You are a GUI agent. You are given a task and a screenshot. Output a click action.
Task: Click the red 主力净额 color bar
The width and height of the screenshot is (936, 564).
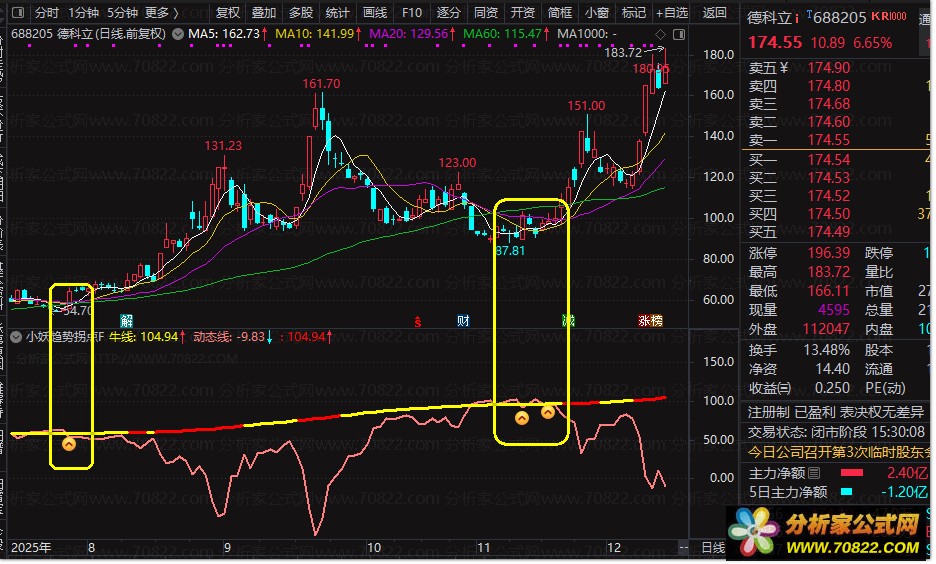coord(852,473)
